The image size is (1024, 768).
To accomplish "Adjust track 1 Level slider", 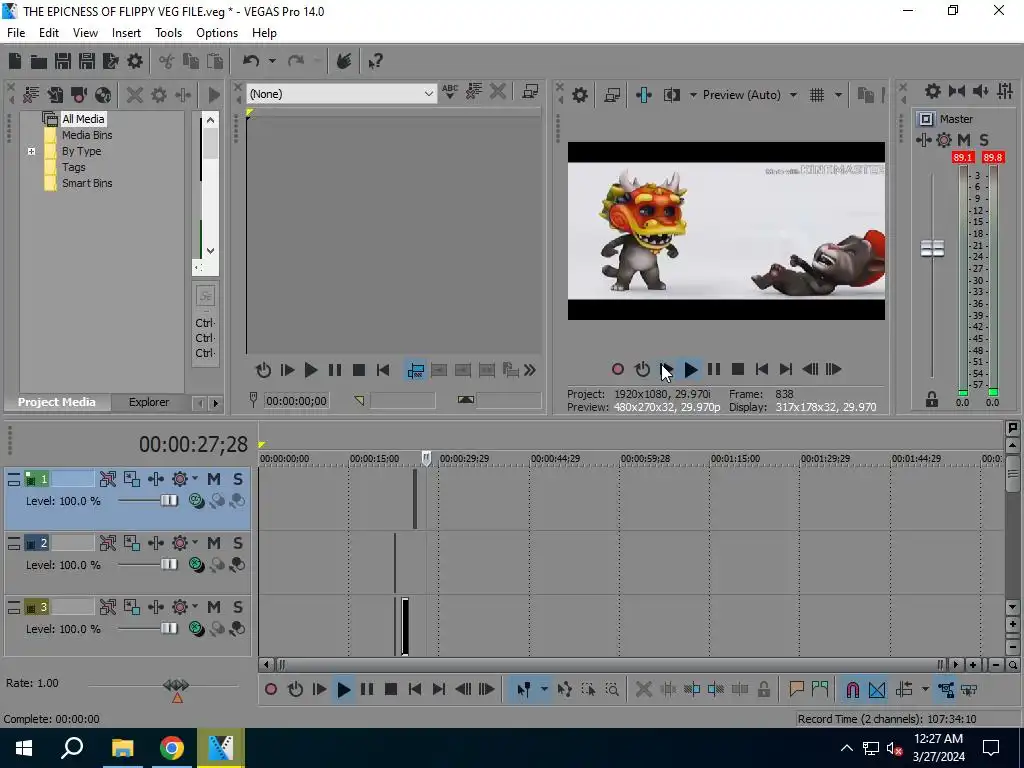I will [x=168, y=501].
